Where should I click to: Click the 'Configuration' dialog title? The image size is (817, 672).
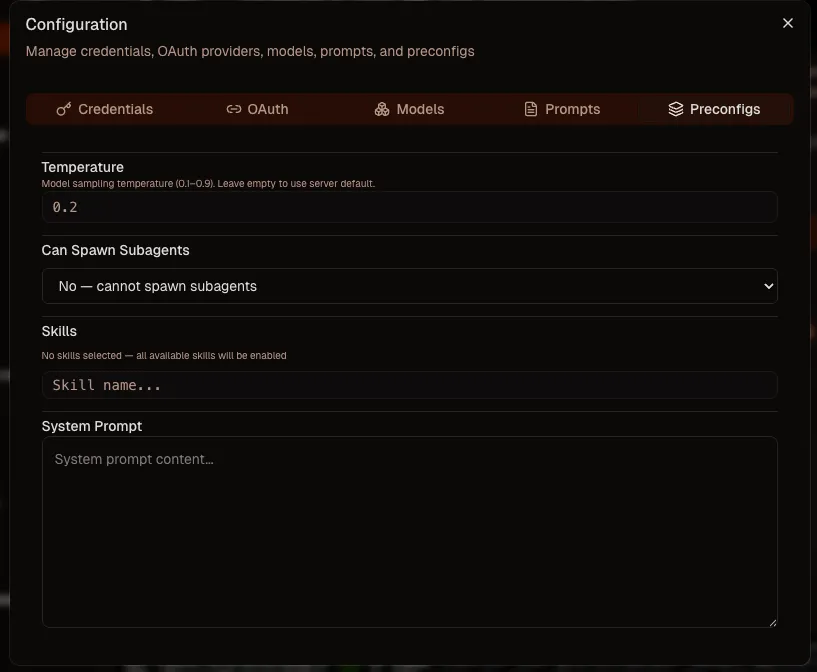[x=77, y=24]
